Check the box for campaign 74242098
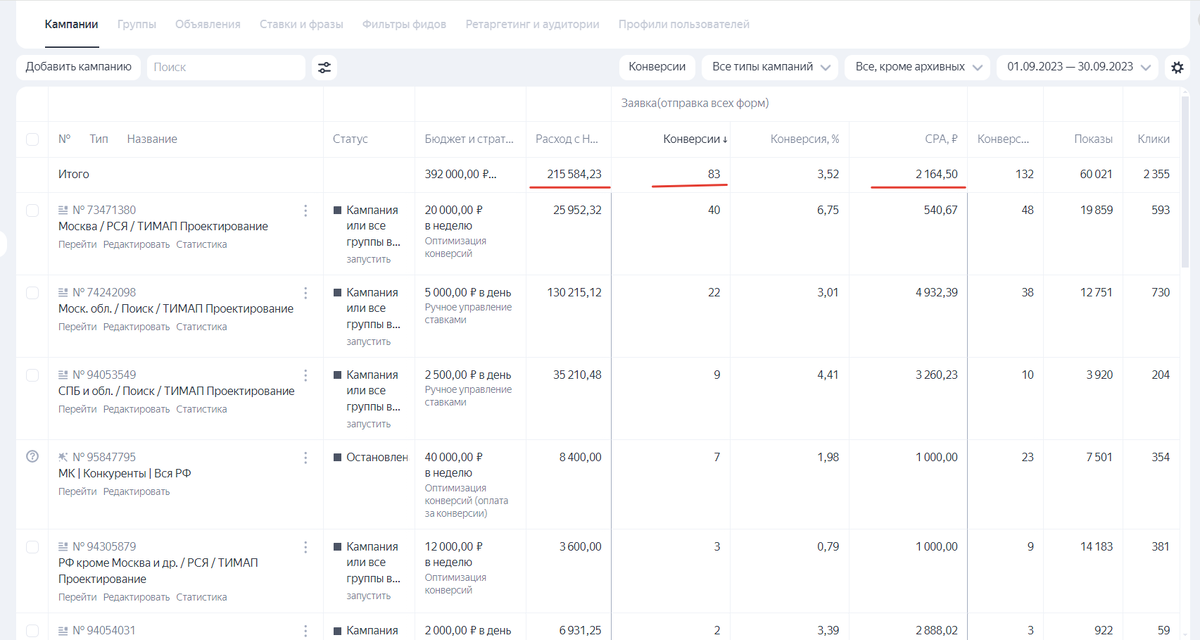Image resolution: width=1200 pixels, height=640 pixels. [x=32, y=293]
